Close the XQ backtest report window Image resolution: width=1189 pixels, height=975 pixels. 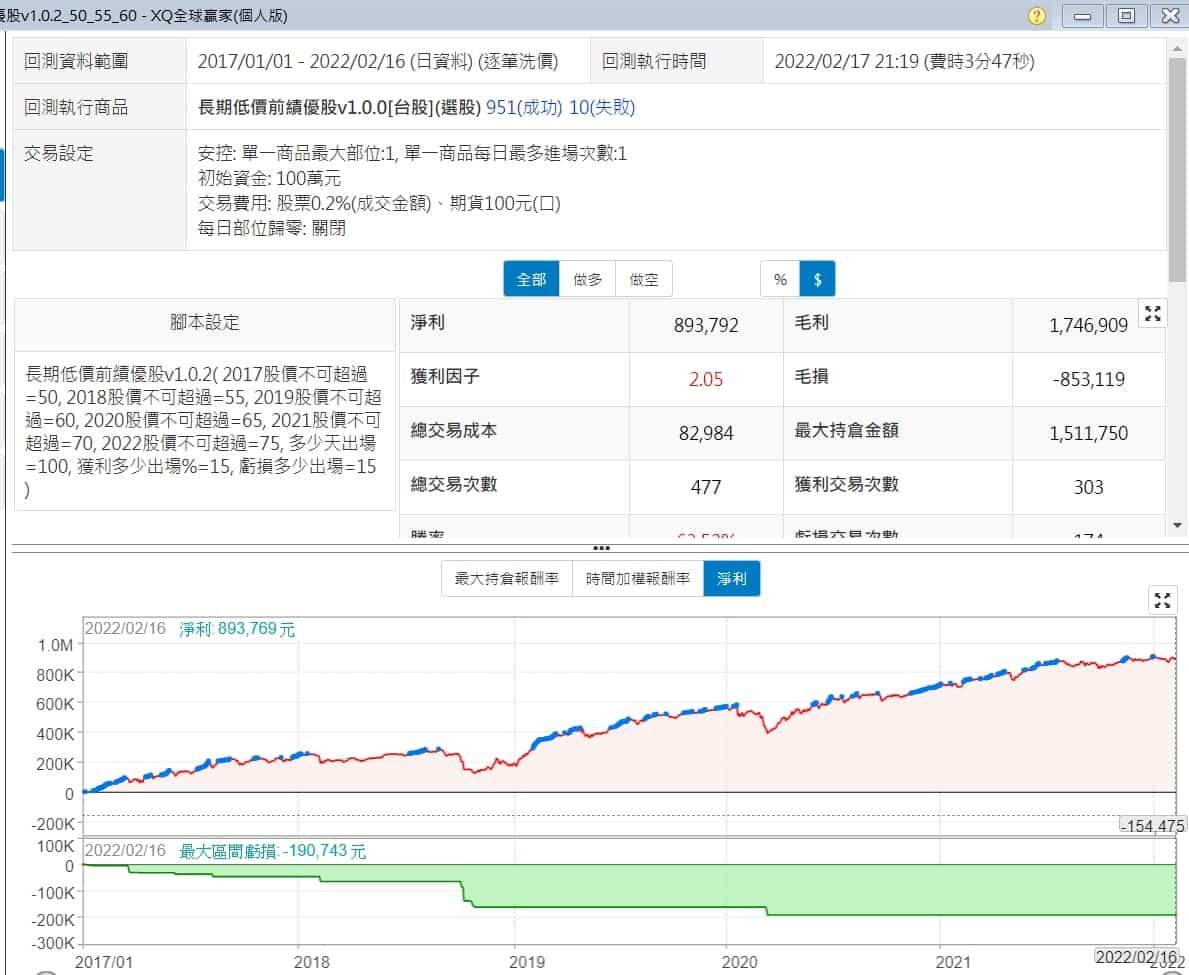(x=1167, y=16)
